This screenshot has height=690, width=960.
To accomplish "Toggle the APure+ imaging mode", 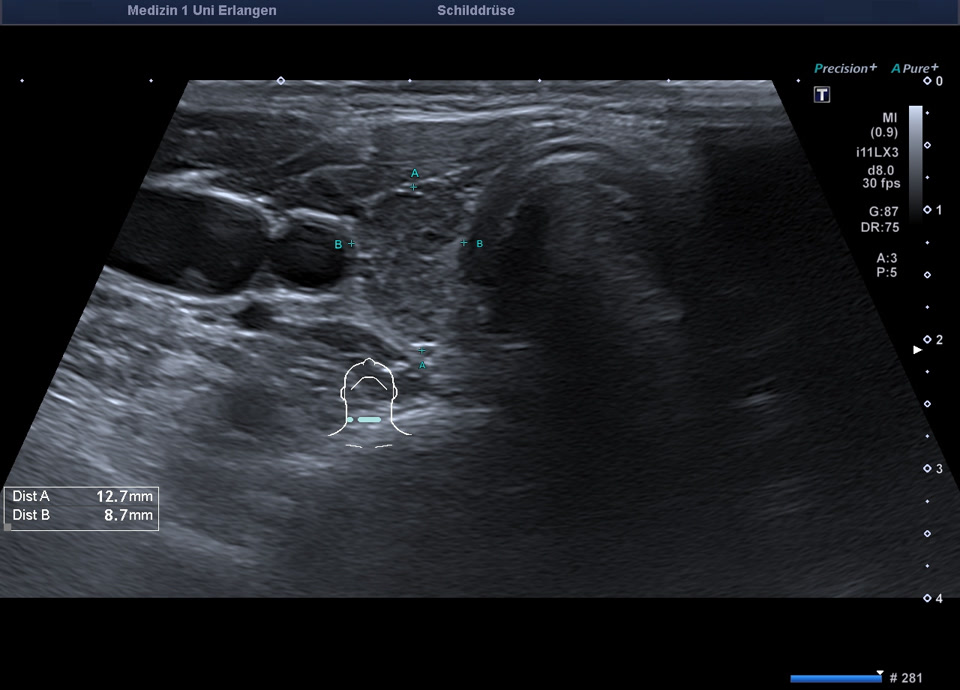I will 915,68.
